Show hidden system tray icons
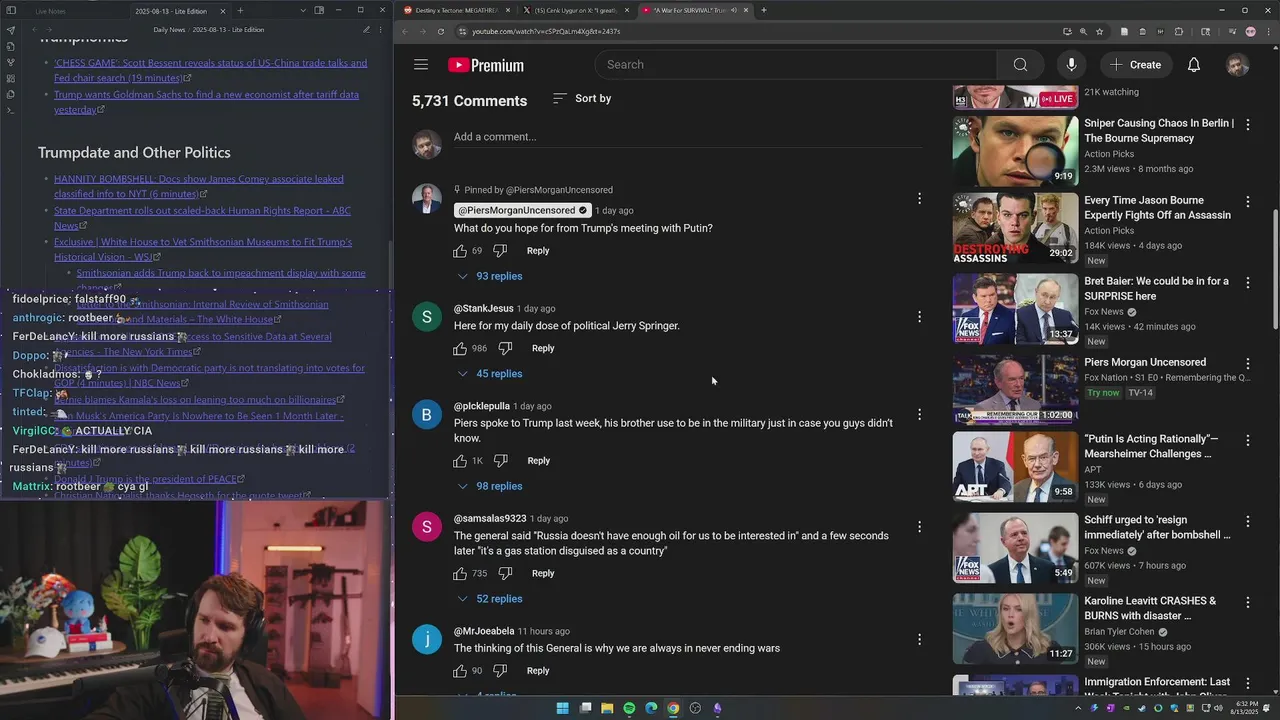 pyautogui.click(x=1078, y=708)
